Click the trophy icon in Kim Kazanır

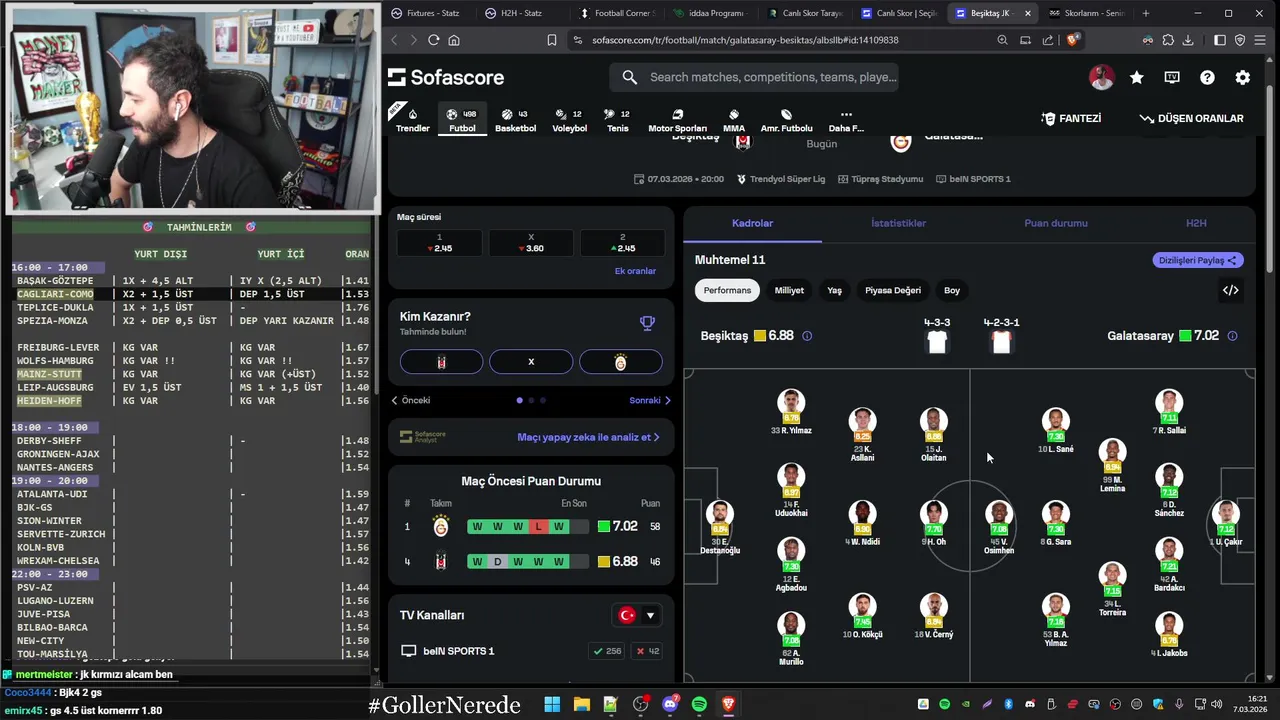click(647, 323)
